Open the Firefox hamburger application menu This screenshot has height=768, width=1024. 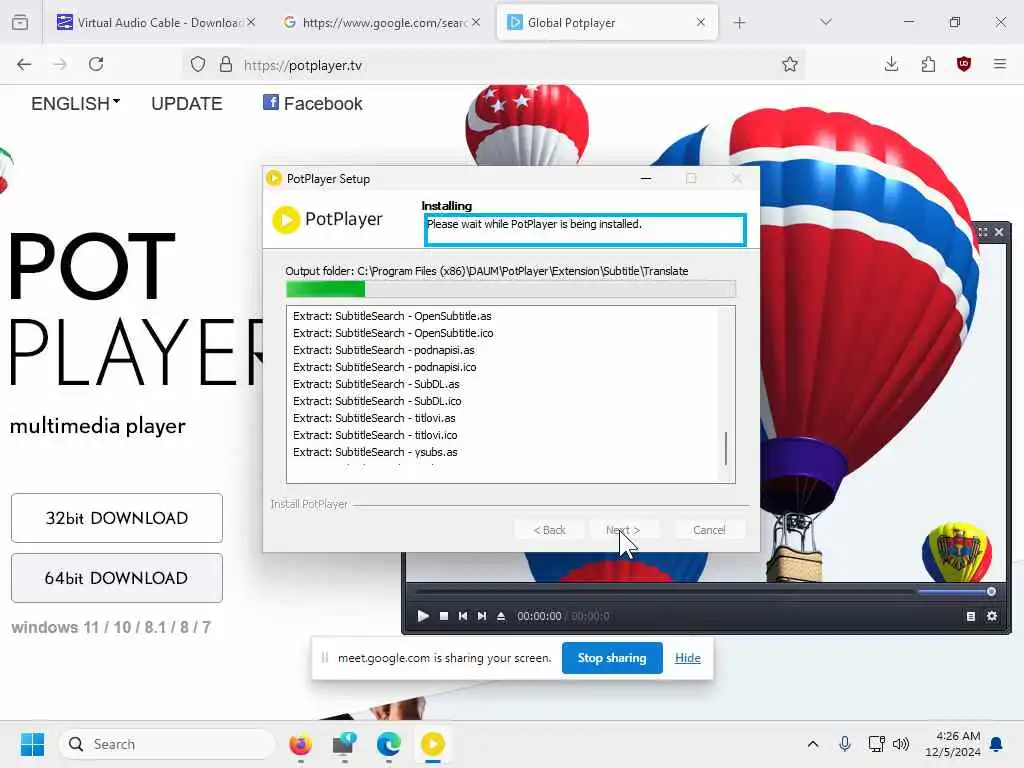(999, 64)
